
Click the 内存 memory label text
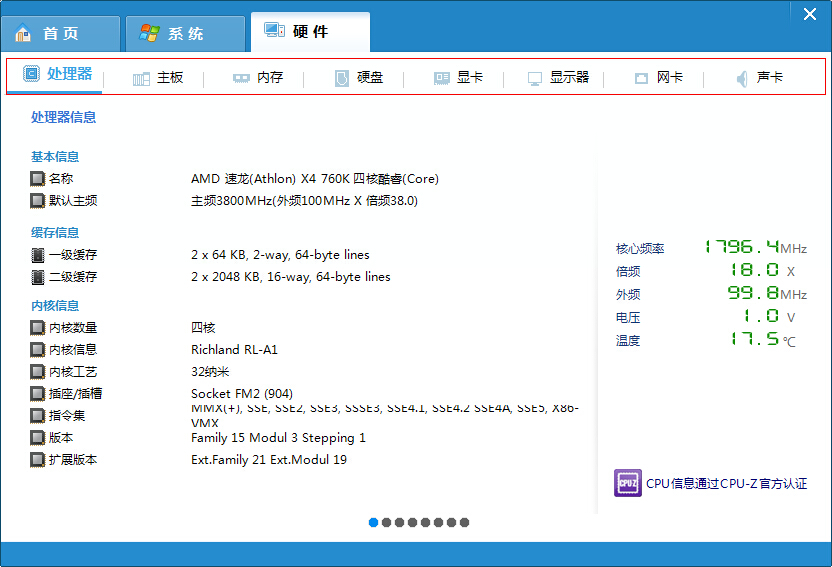pos(270,78)
